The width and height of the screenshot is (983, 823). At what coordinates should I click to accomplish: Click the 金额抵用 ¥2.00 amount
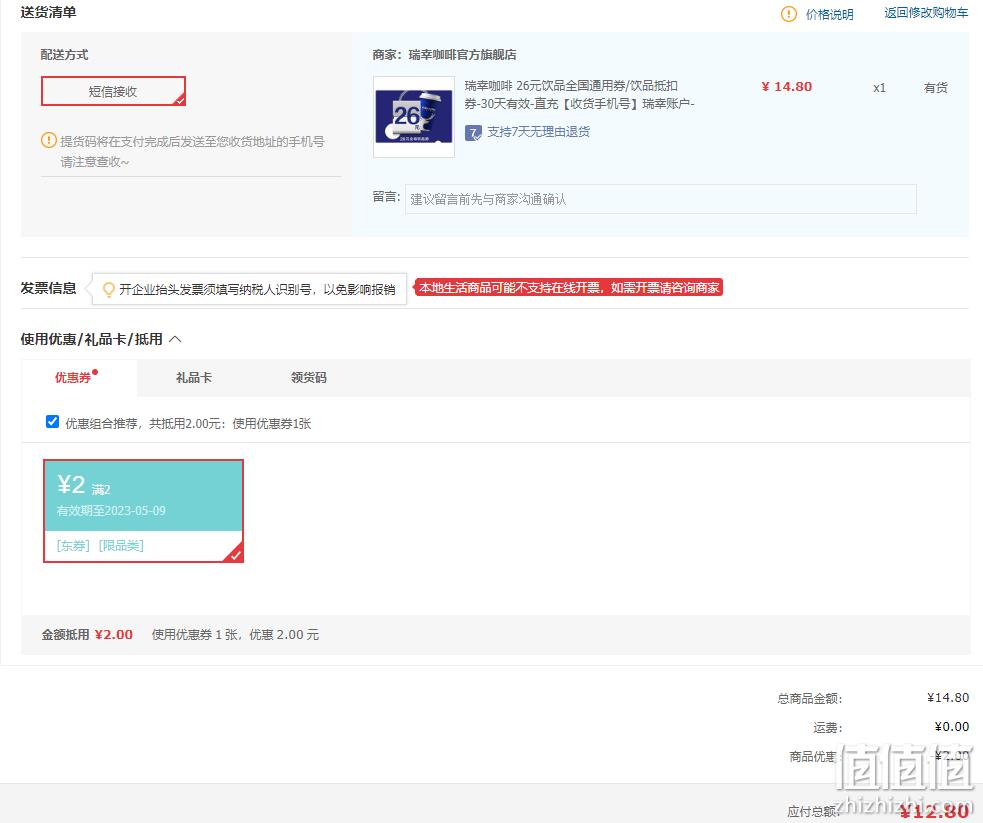coord(113,634)
